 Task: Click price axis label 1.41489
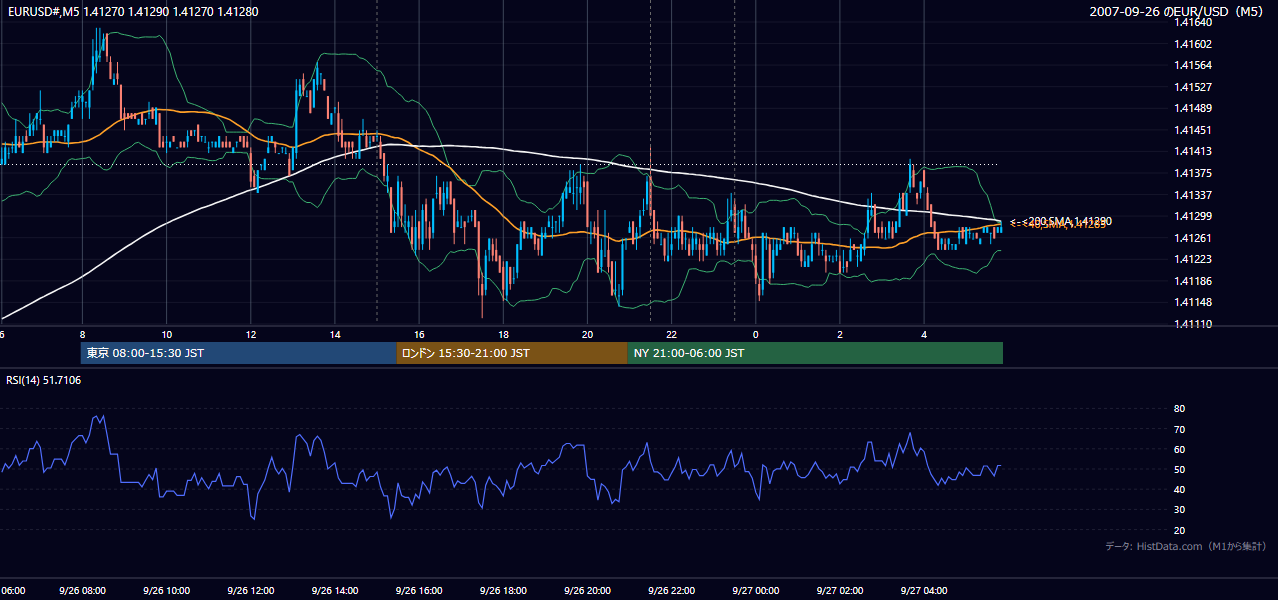(1194, 108)
